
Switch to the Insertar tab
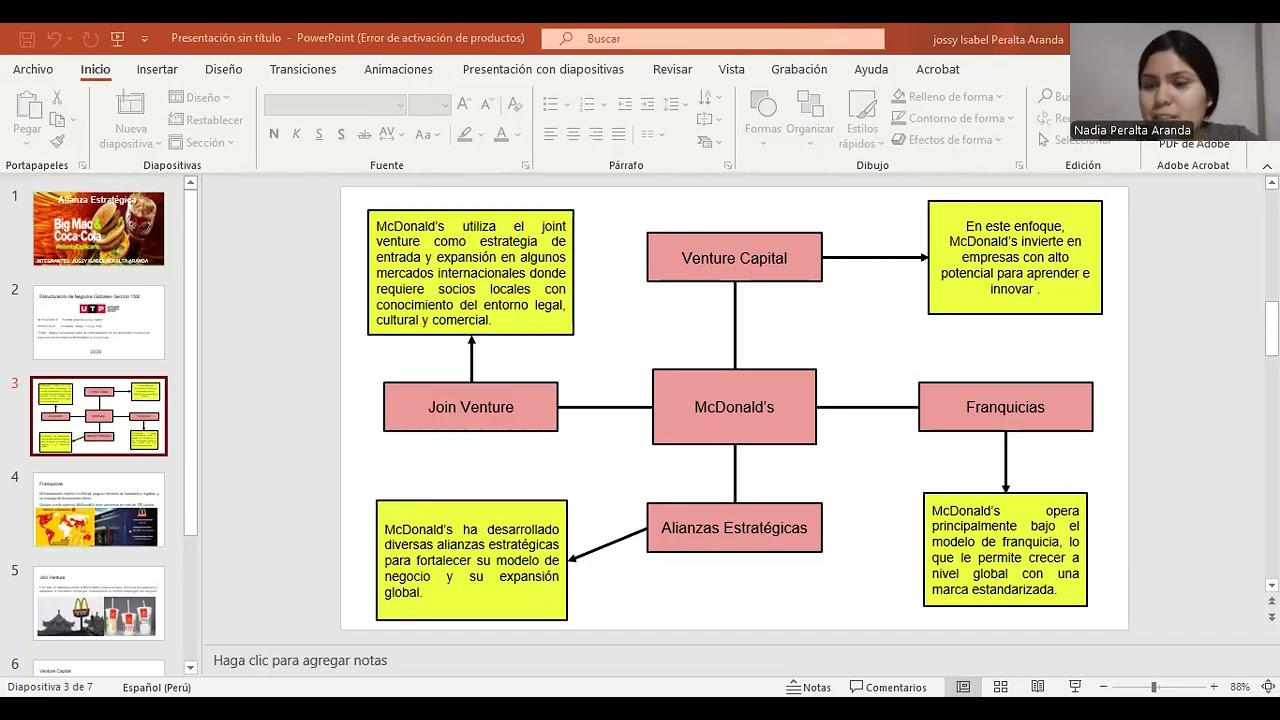pyautogui.click(x=157, y=69)
